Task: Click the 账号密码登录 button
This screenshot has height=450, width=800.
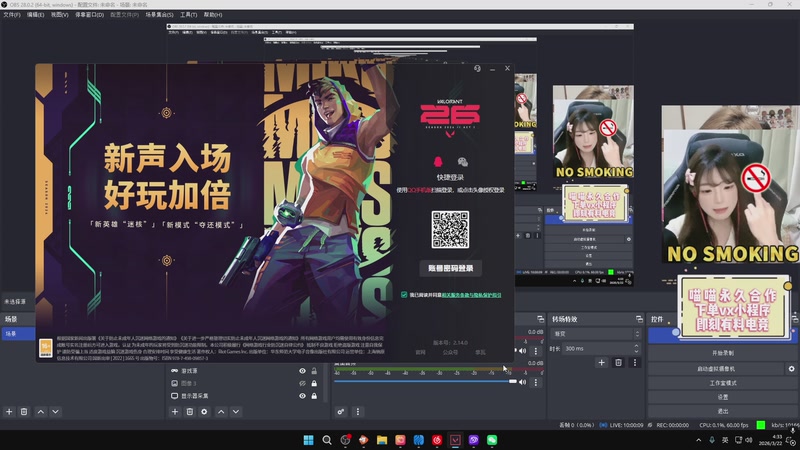Action: pos(451,268)
